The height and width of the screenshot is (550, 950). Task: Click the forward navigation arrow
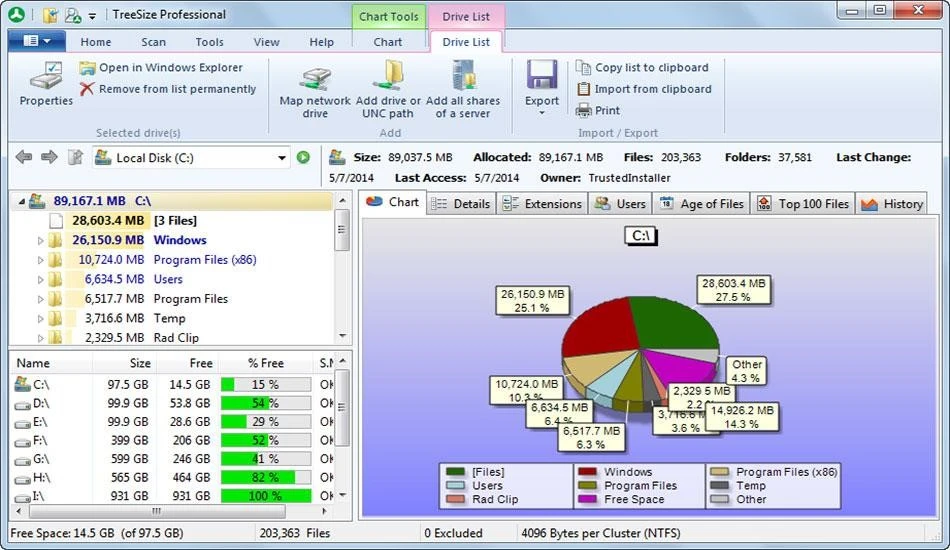49,157
